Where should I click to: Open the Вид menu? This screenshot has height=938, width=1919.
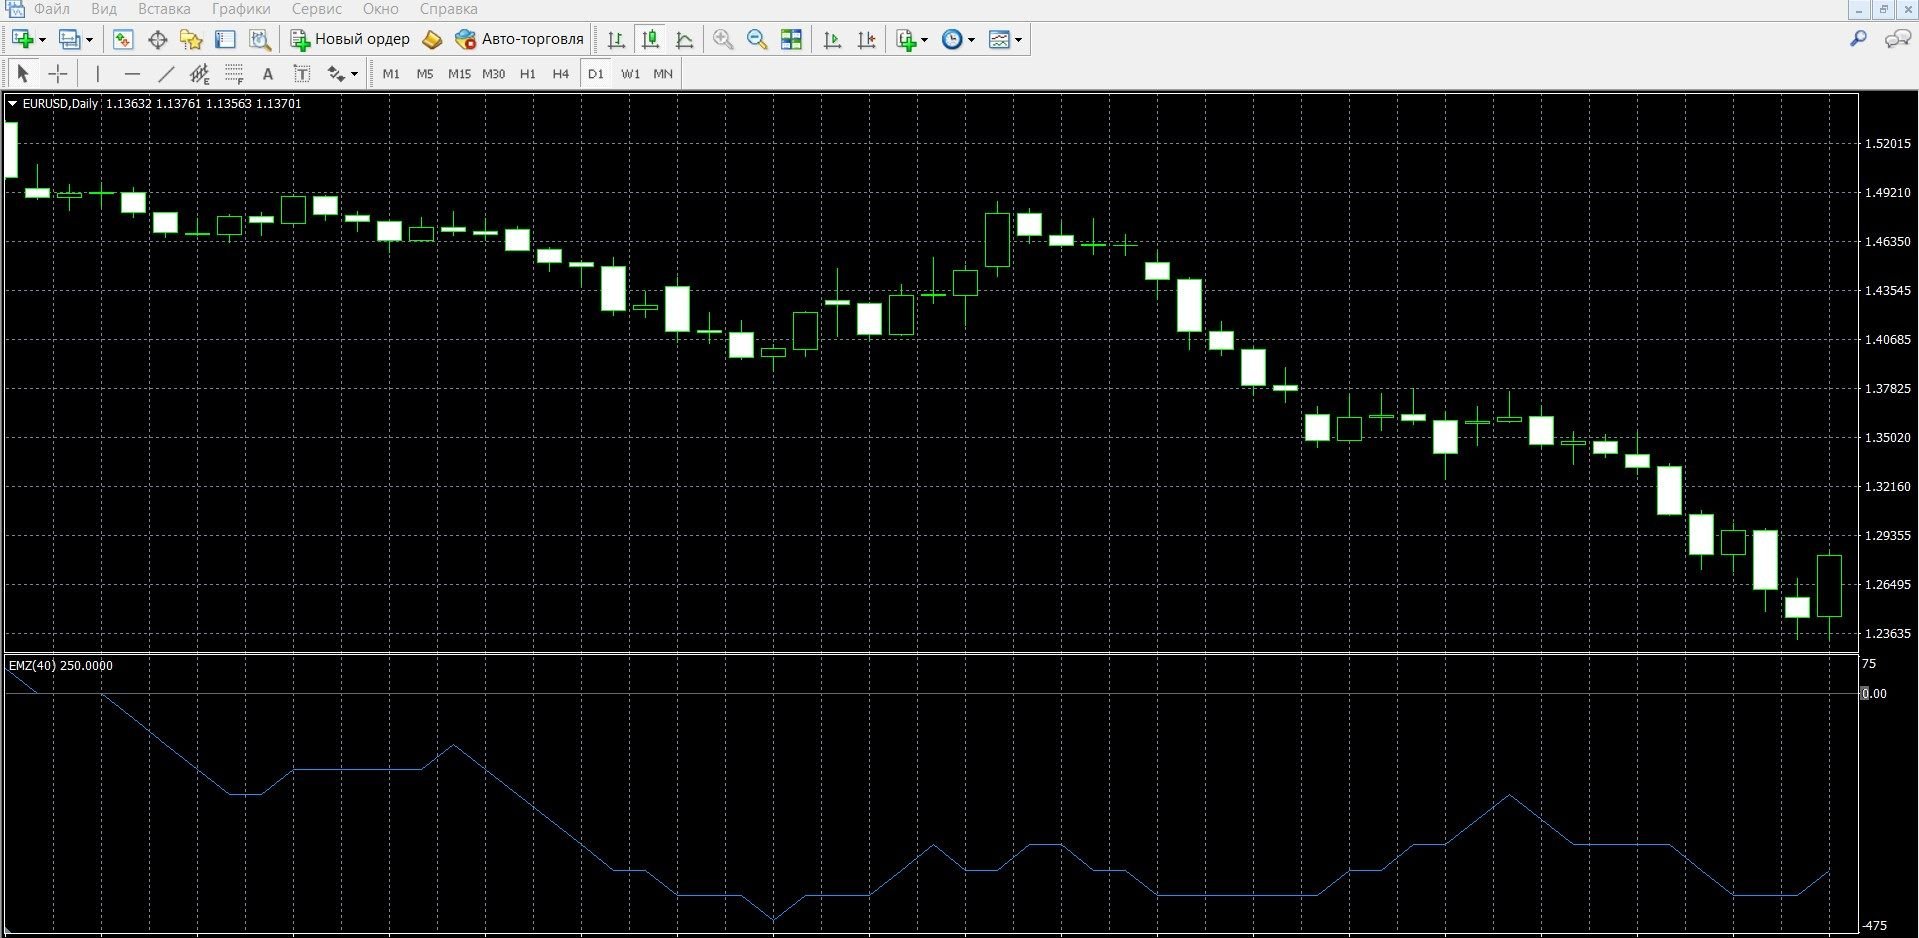pyautogui.click(x=104, y=9)
